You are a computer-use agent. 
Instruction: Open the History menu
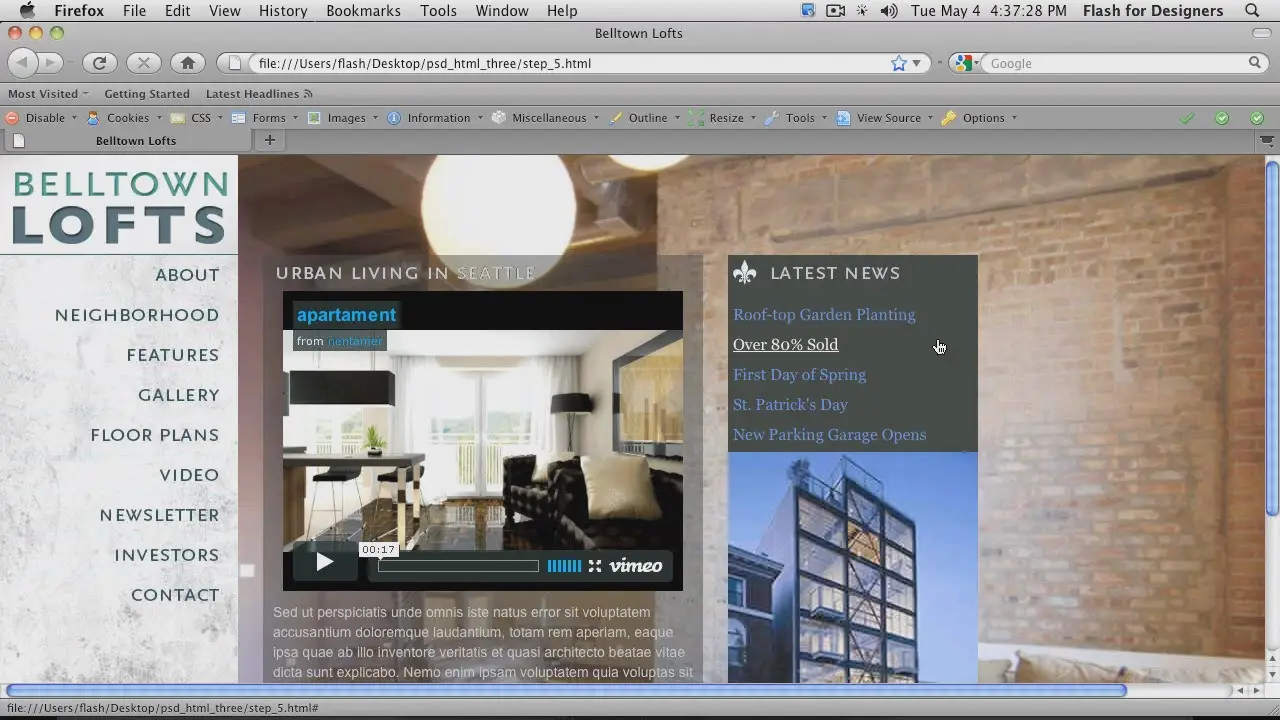283,11
